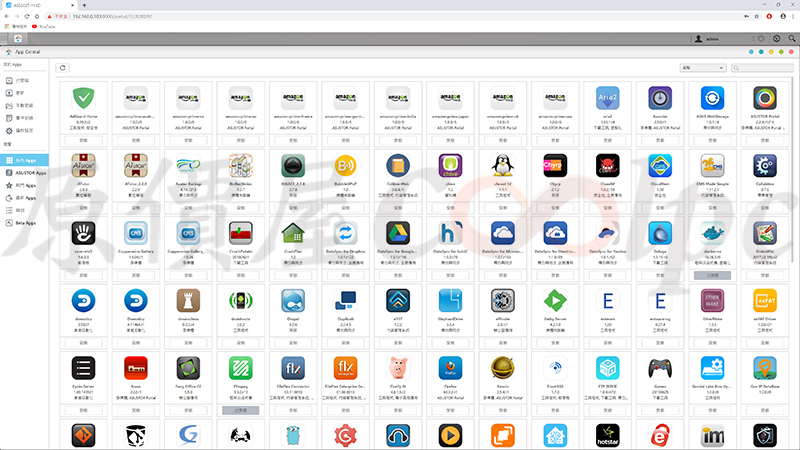The image size is (800, 450).
Task: Select the BubbleUPnP yellow icon
Action: tap(345, 166)
